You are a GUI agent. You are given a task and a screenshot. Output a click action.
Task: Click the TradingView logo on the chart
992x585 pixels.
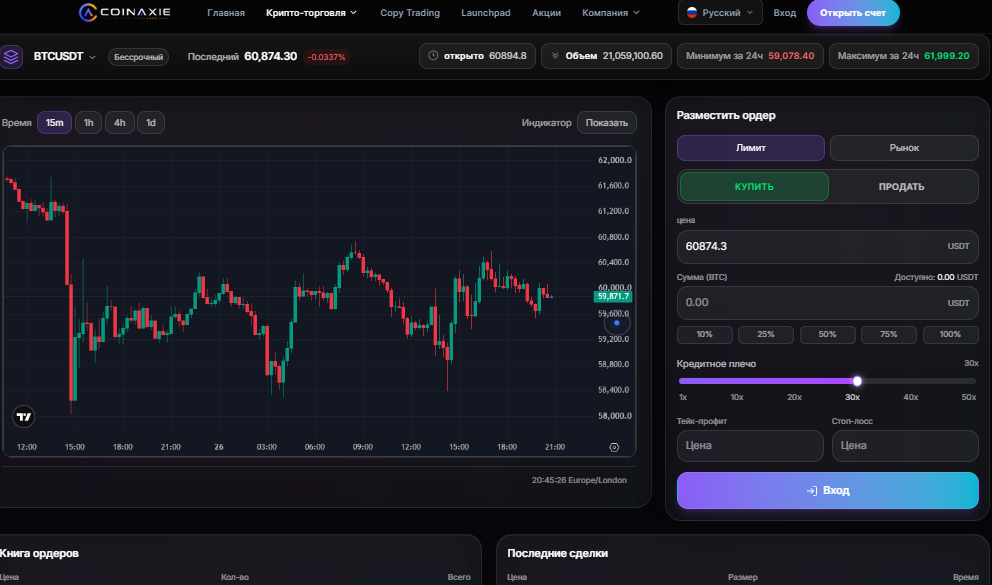pyautogui.click(x=24, y=417)
